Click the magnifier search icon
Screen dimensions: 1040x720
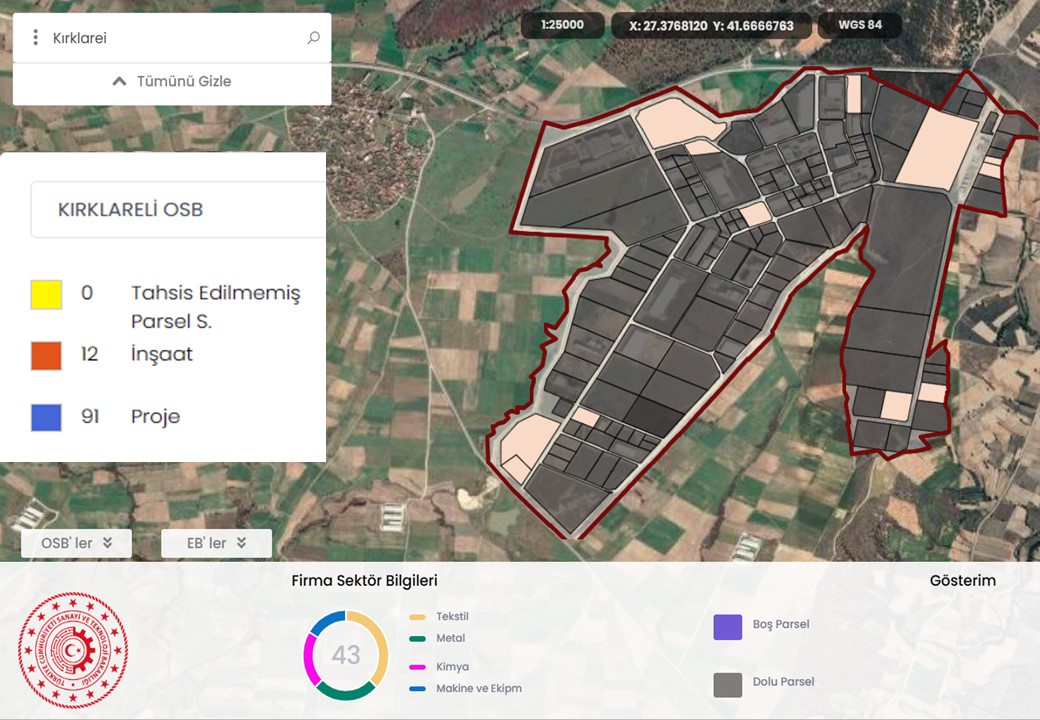[x=313, y=38]
